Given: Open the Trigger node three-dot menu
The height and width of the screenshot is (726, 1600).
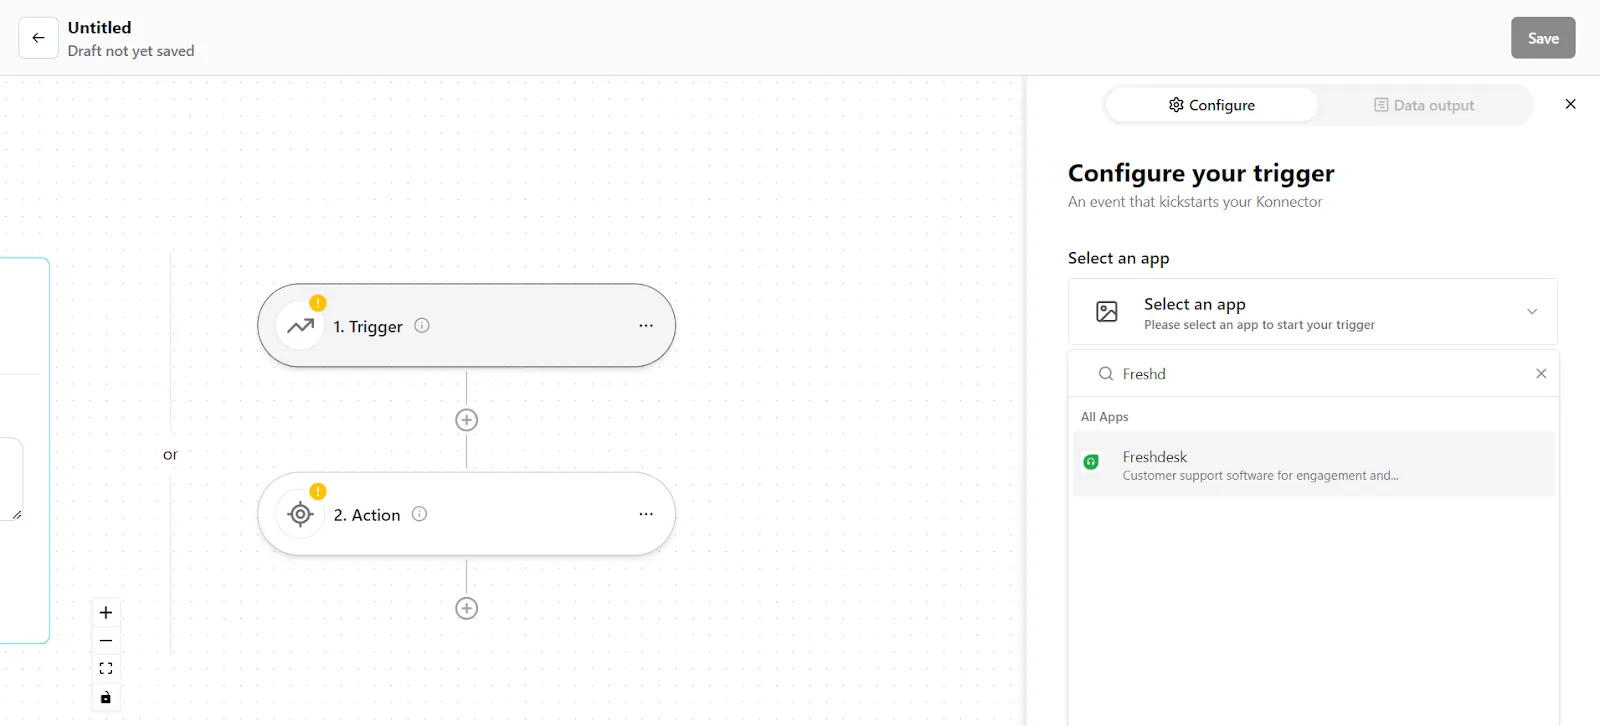Looking at the screenshot, I should (x=646, y=326).
